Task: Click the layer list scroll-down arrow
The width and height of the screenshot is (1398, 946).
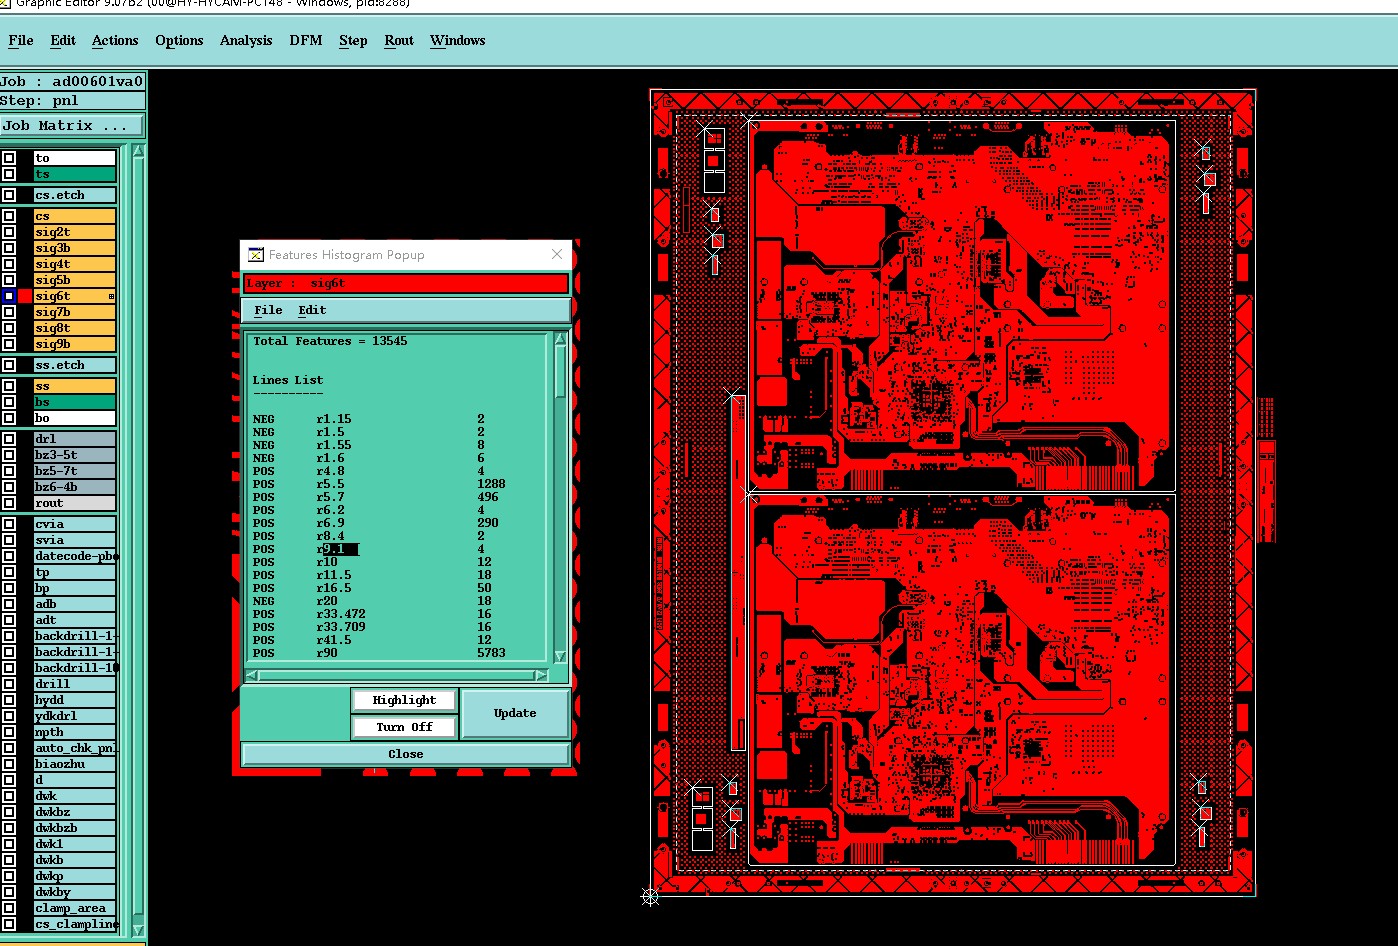Action: [138, 931]
